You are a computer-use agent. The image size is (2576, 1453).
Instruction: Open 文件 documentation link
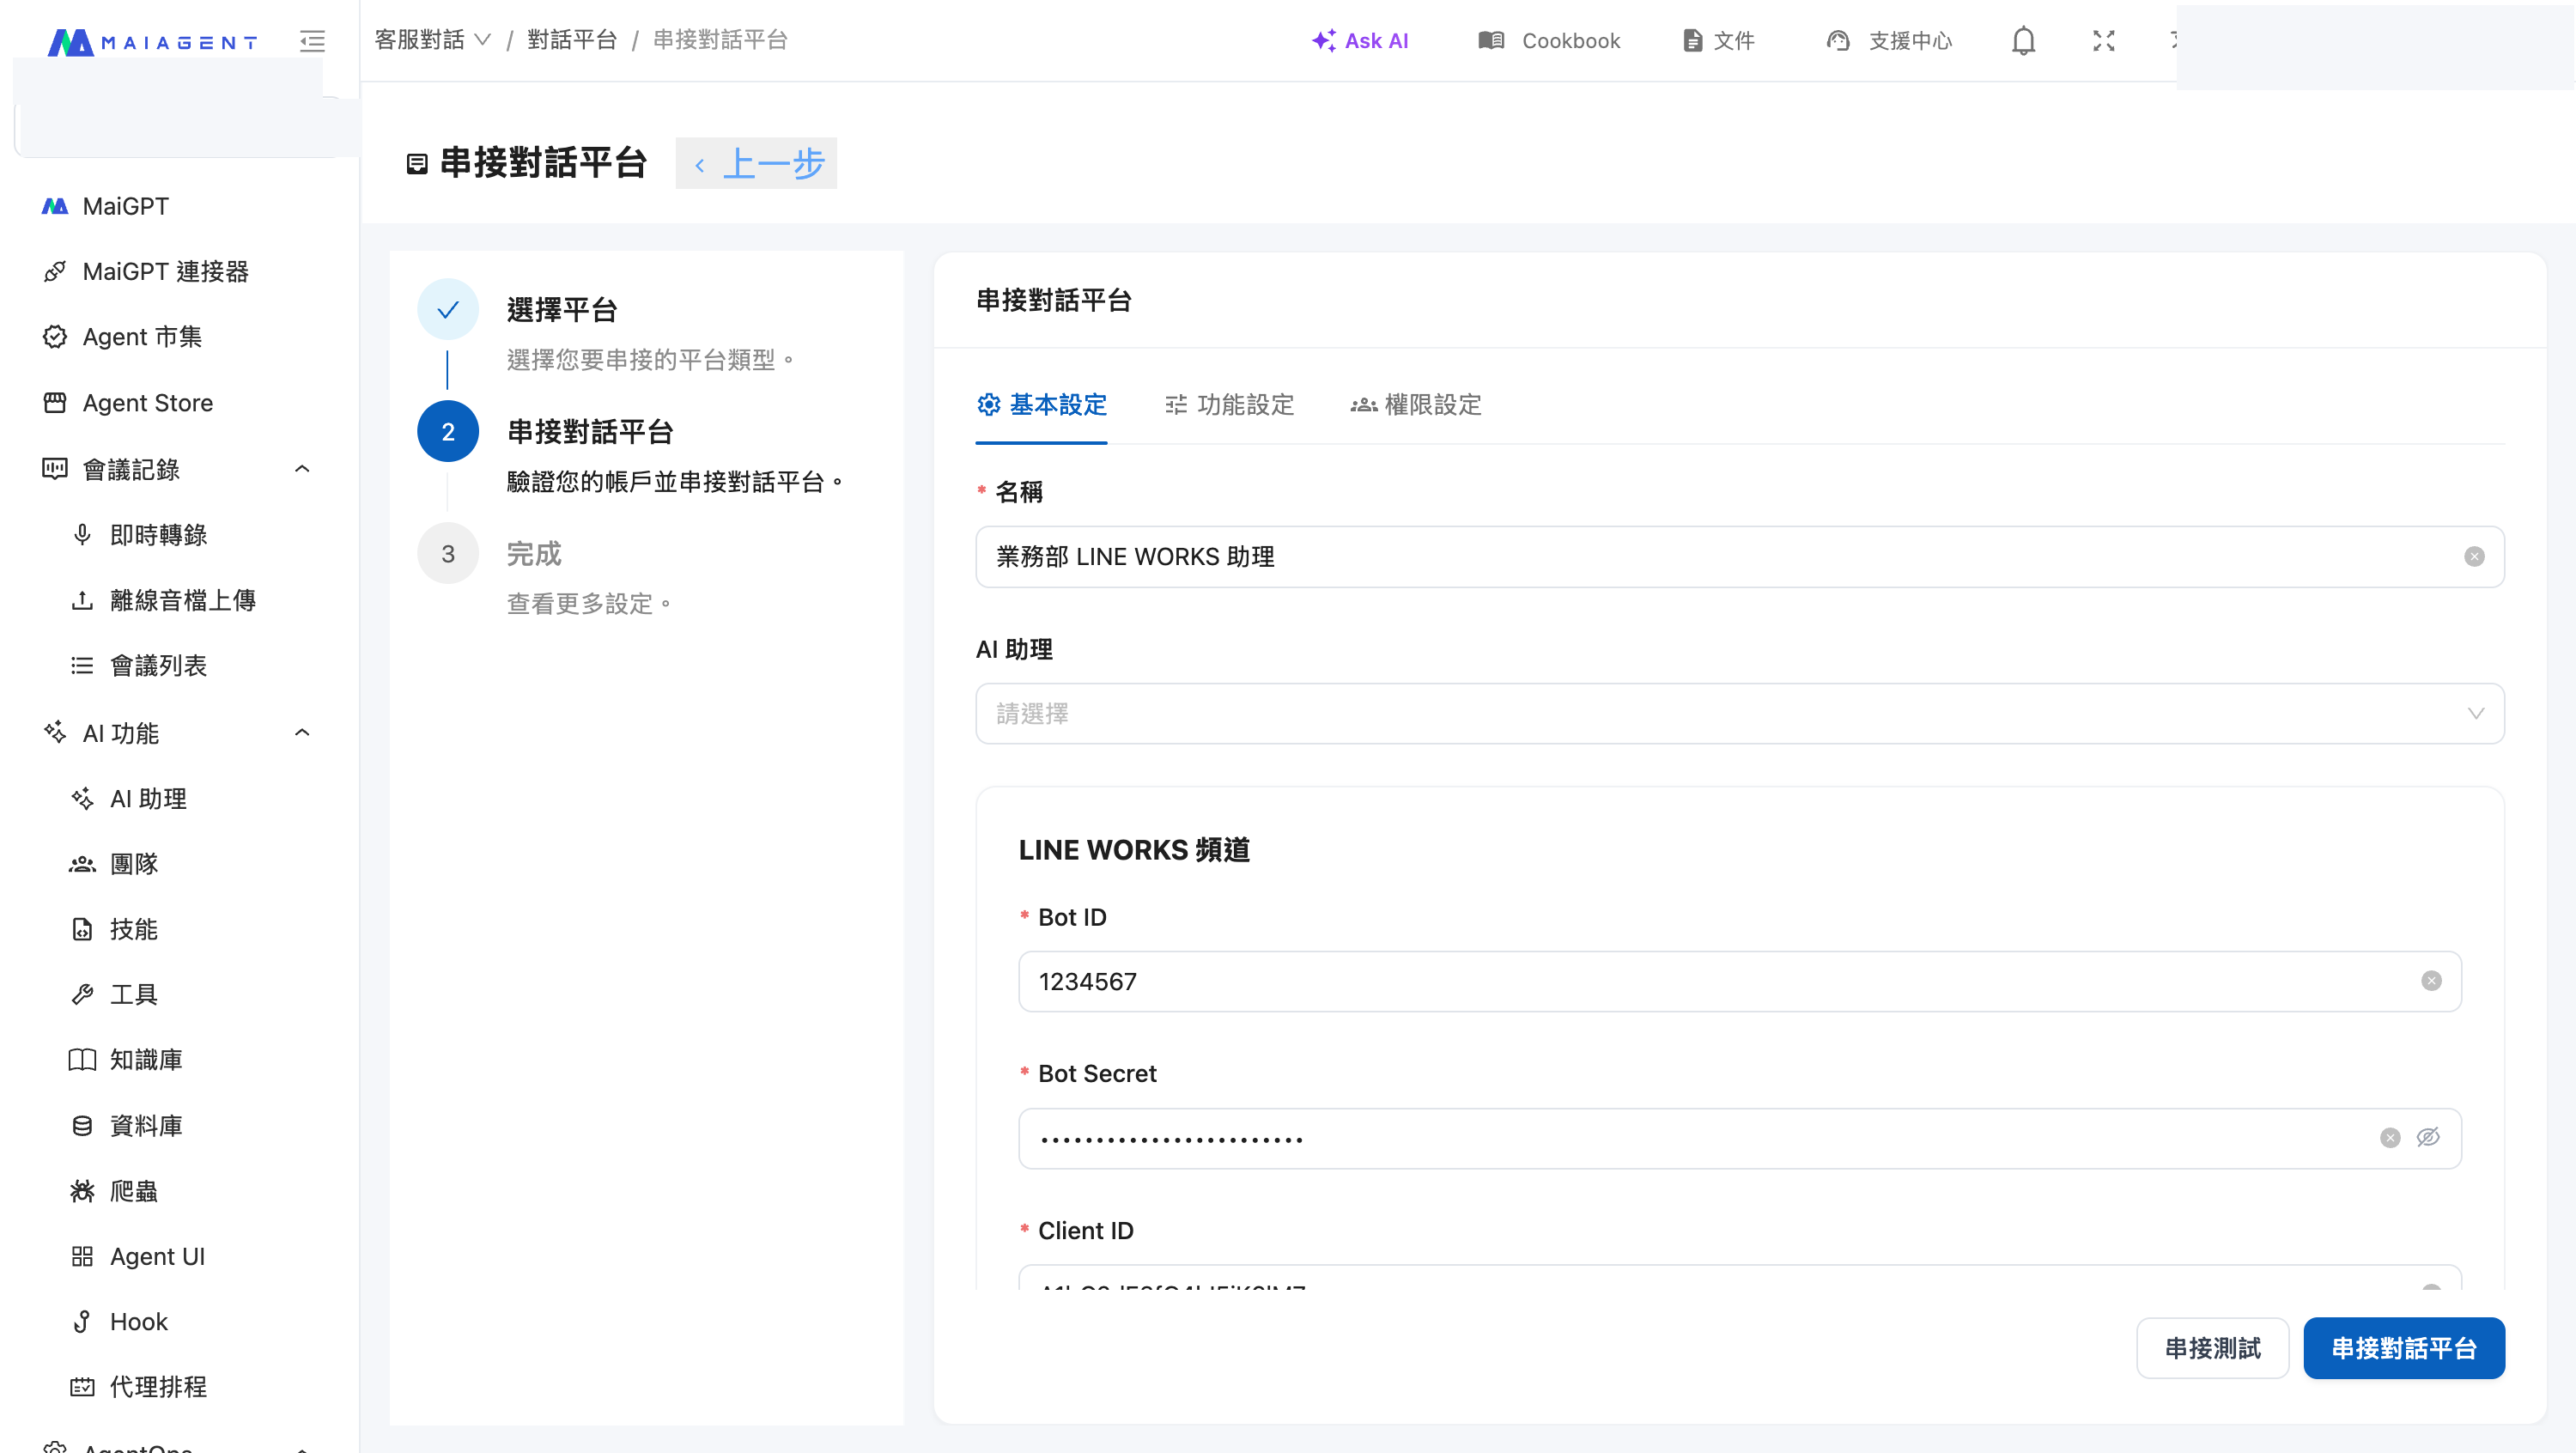(1719, 40)
